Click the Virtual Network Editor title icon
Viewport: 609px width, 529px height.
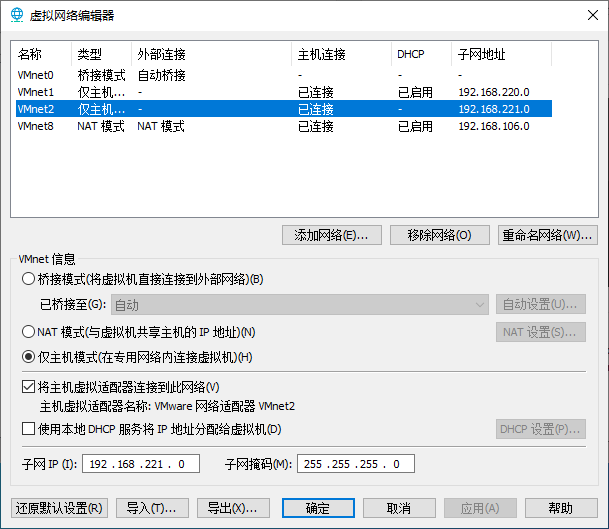pyautogui.click(x=17, y=15)
